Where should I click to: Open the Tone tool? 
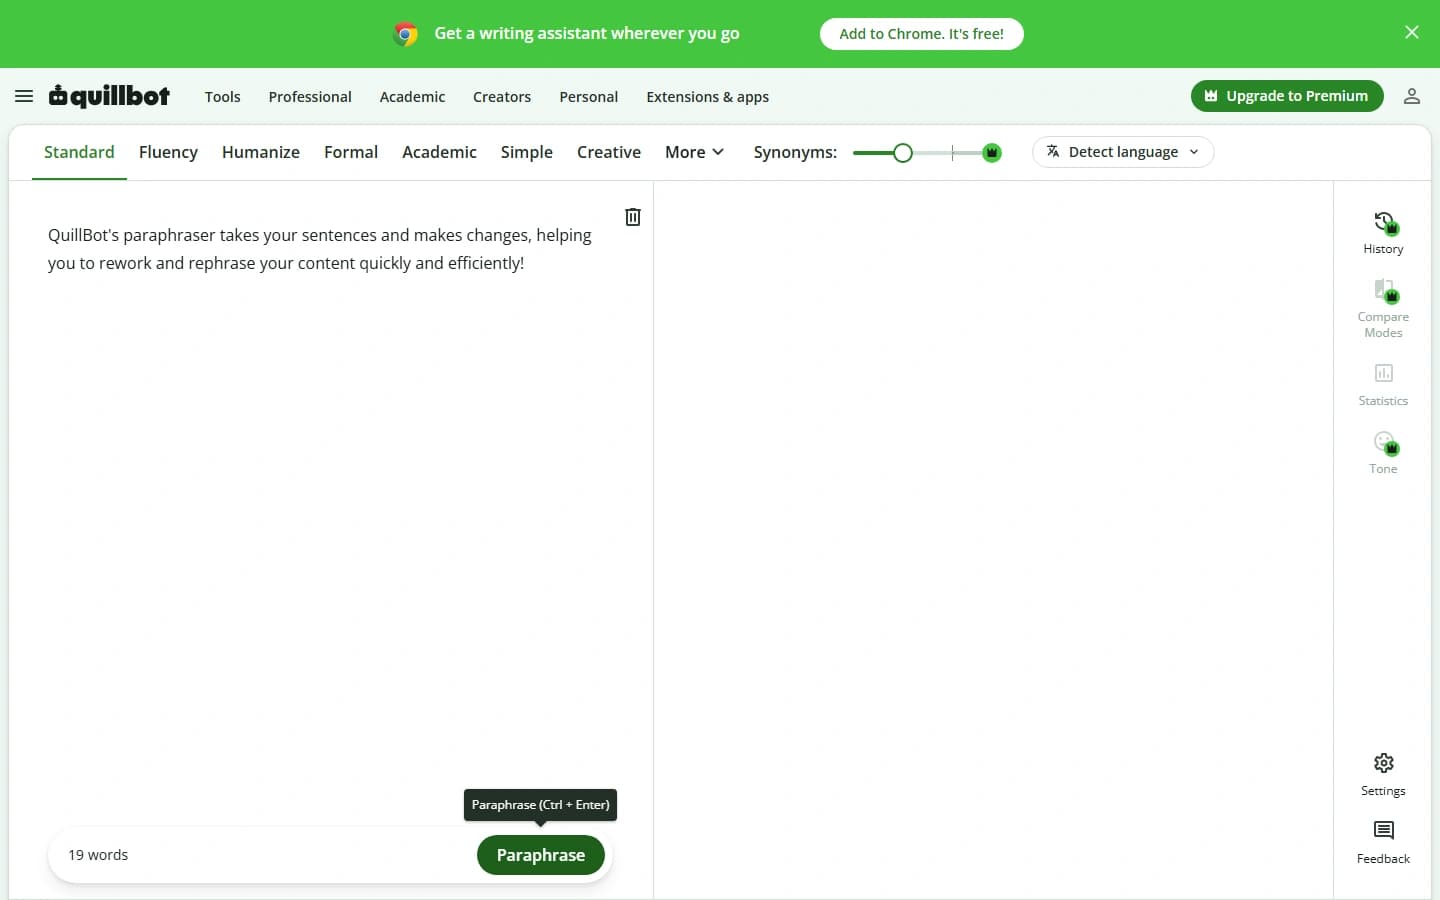click(1383, 453)
